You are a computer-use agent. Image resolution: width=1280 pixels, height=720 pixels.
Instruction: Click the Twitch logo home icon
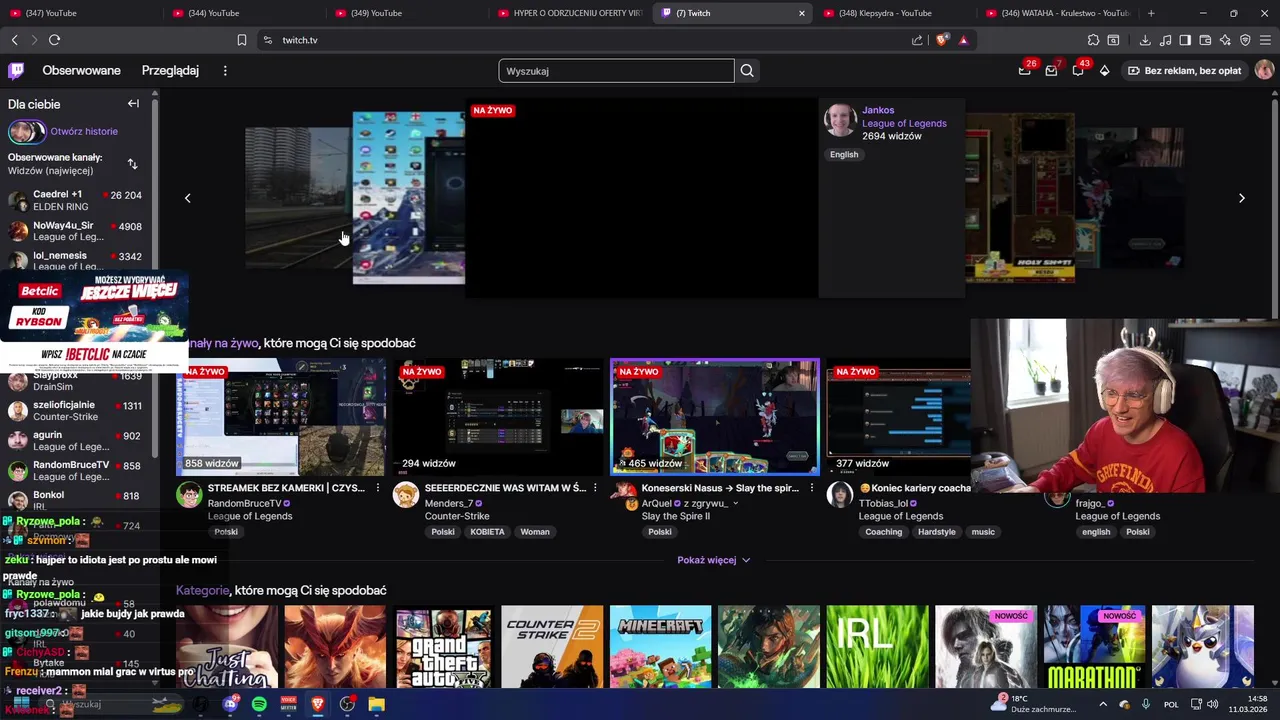click(16, 71)
